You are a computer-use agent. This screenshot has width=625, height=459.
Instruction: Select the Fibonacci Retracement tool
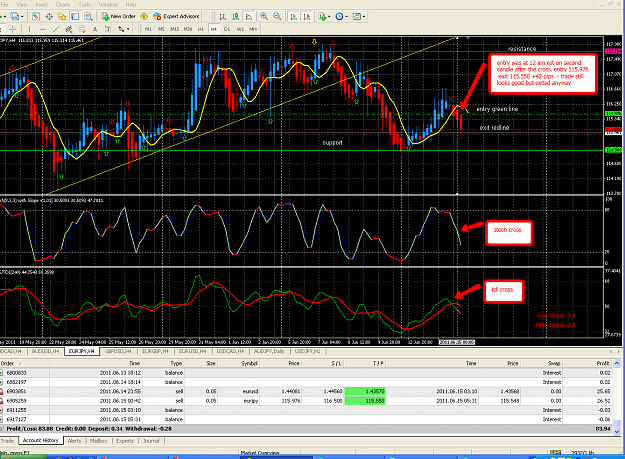click(82, 29)
